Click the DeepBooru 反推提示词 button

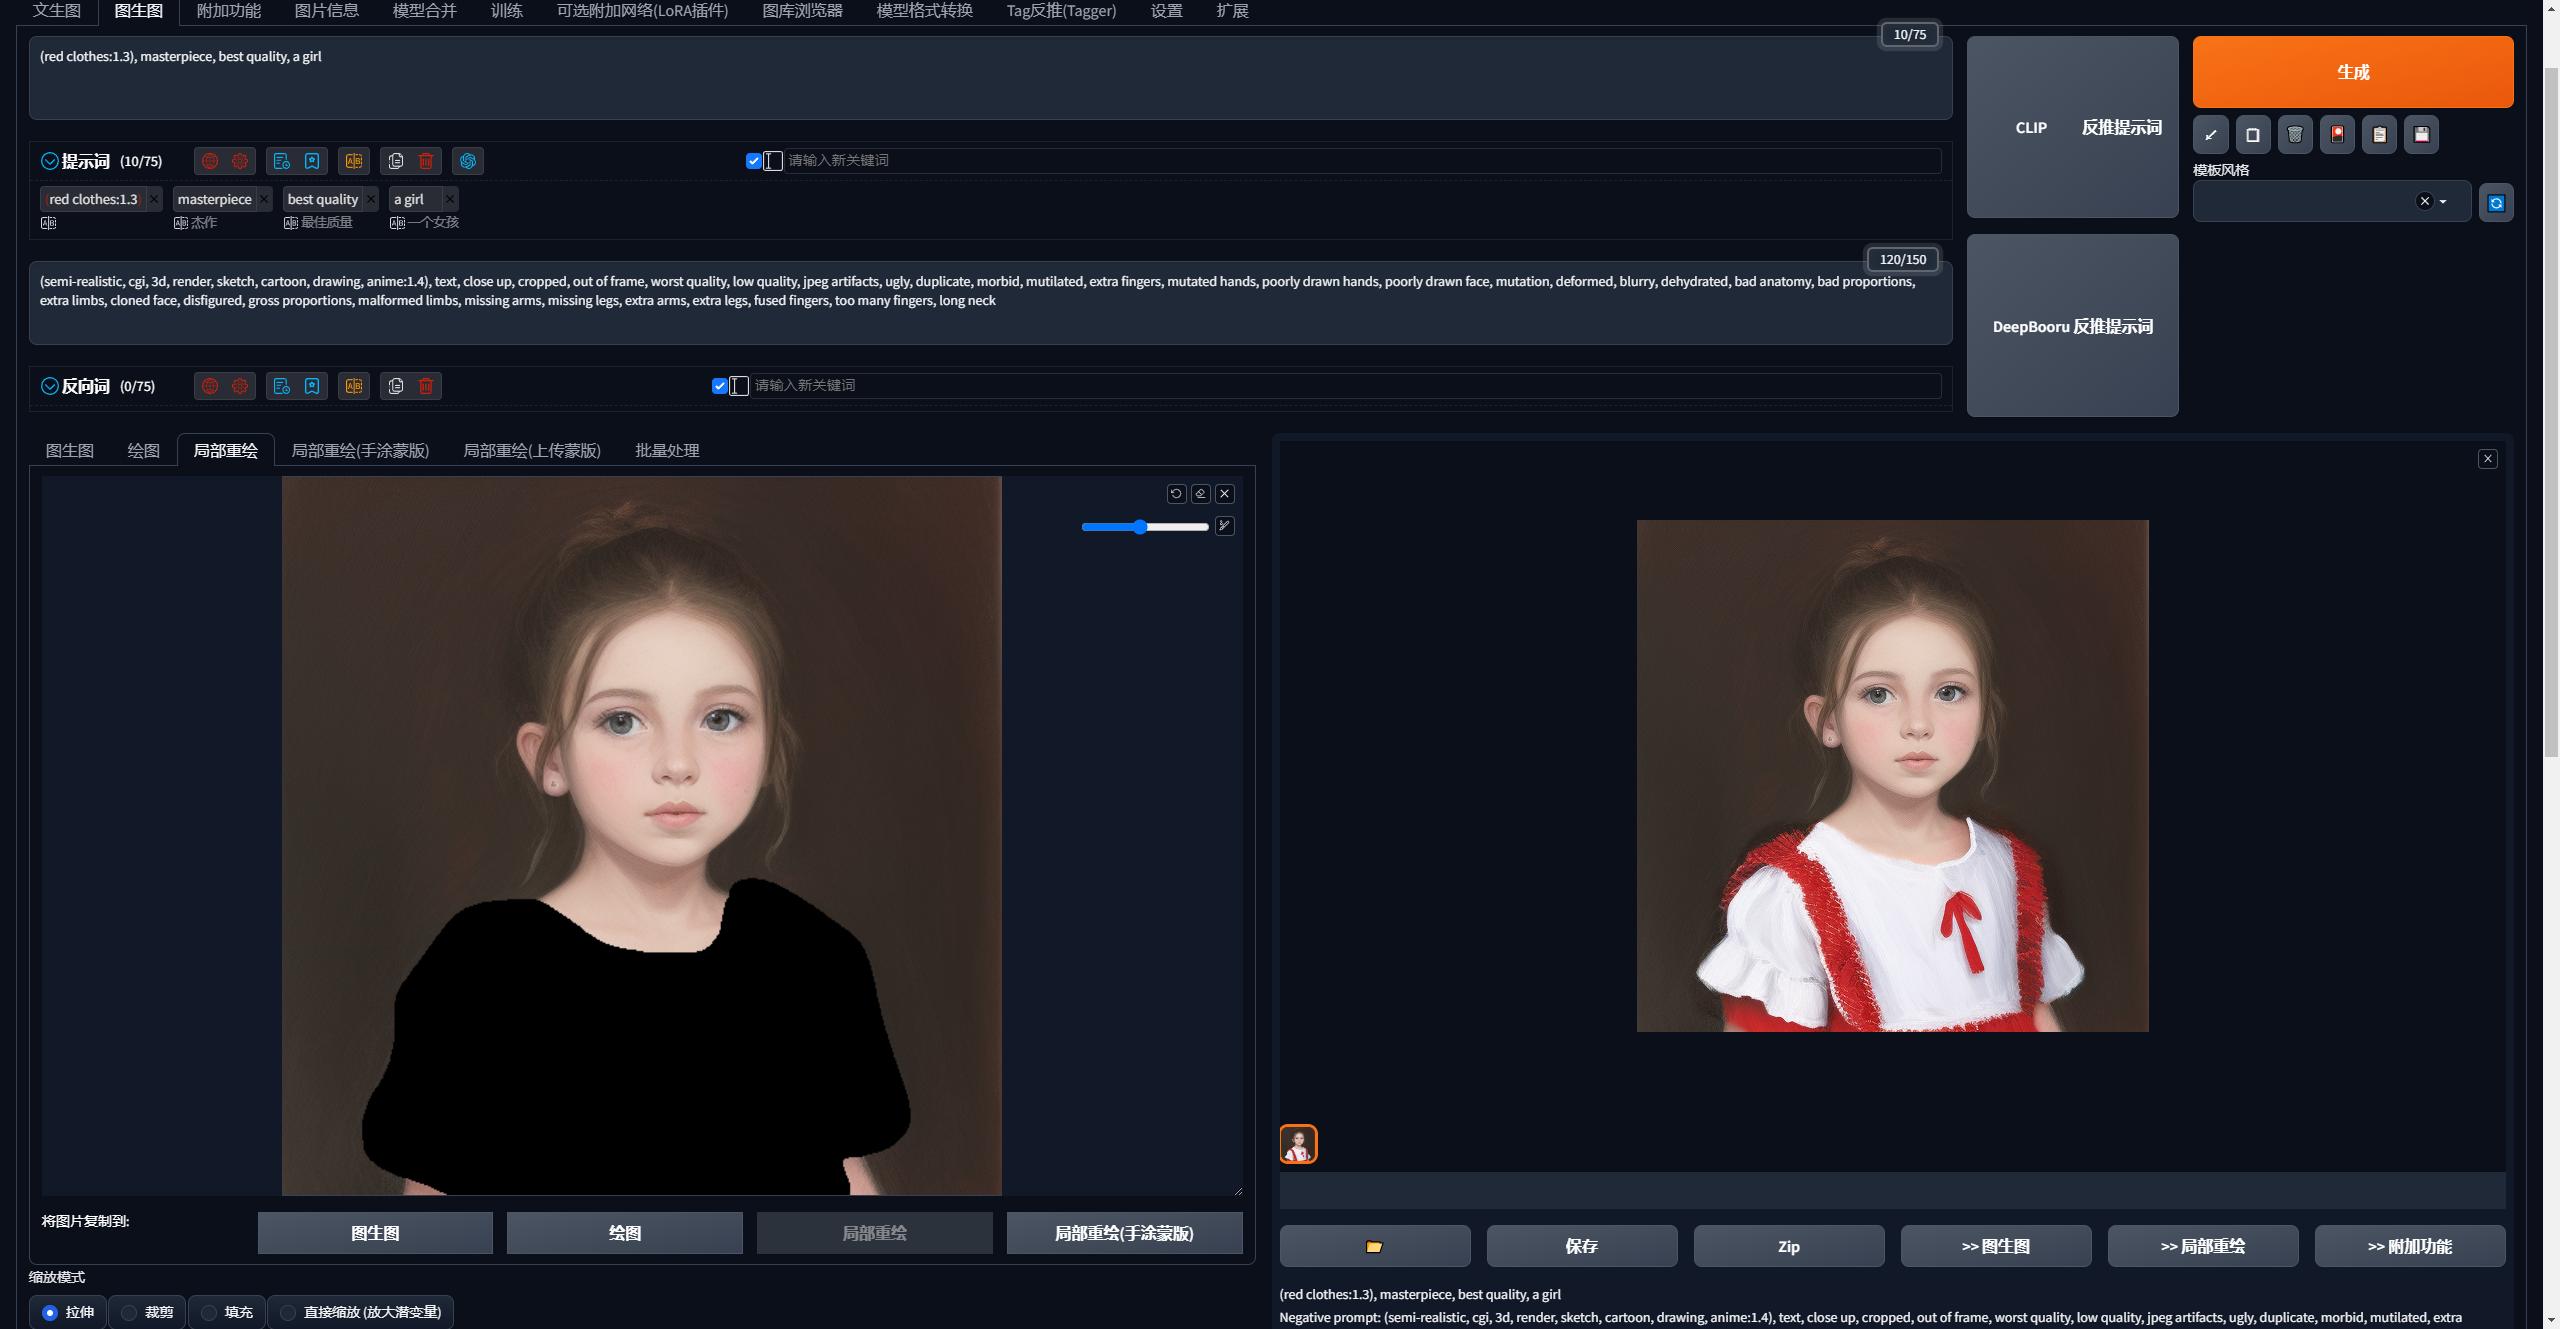click(2072, 326)
